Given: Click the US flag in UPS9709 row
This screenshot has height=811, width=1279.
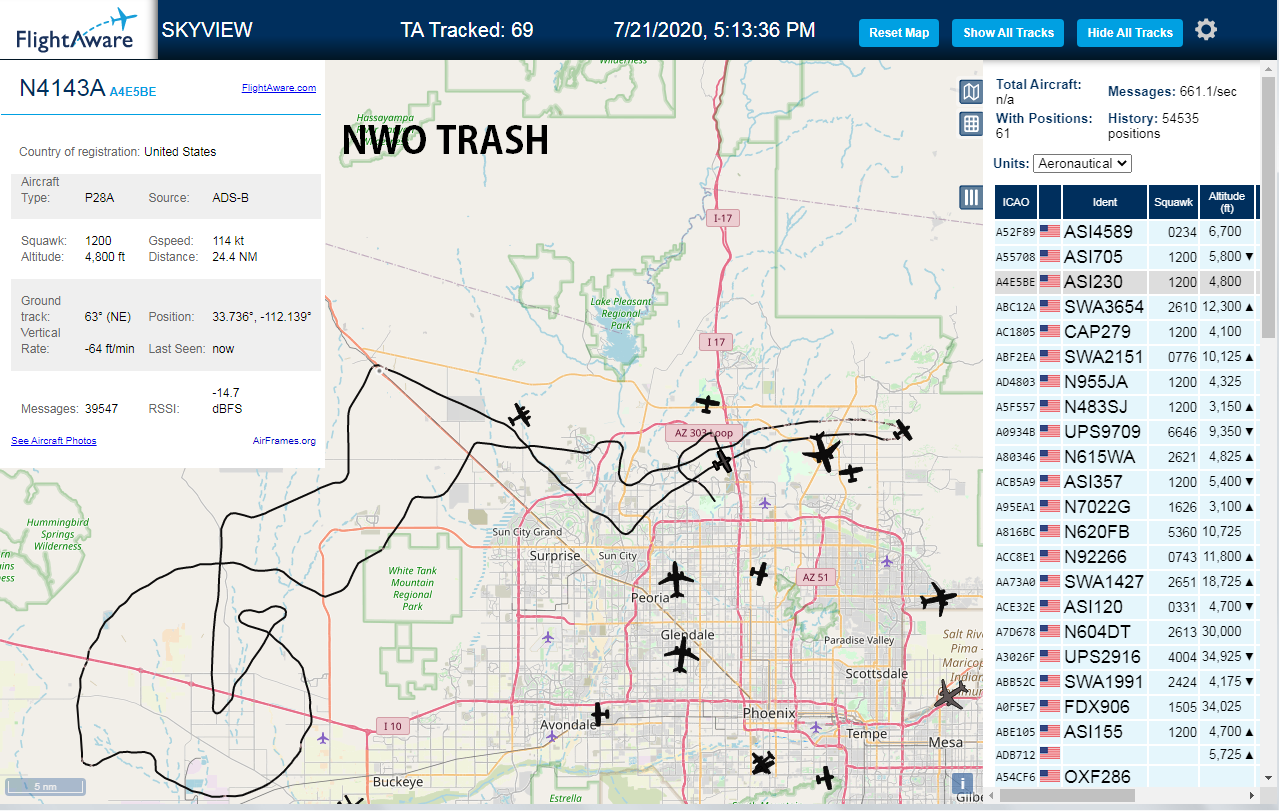Looking at the screenshot, I should 1050,431.
